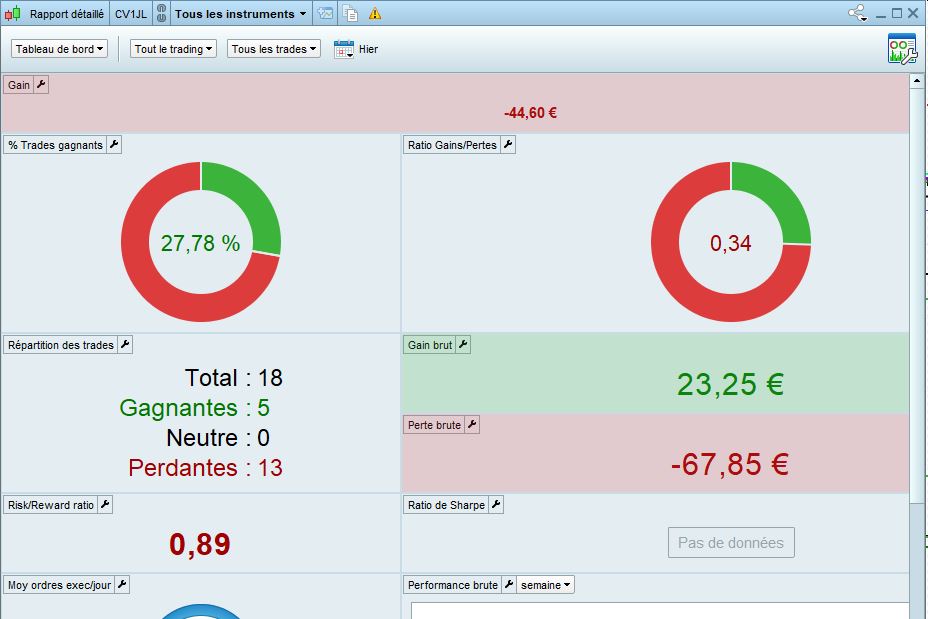Click the Ratio Gains/Pertes widget label
This screenshot has width=928, height=619.
452,145
